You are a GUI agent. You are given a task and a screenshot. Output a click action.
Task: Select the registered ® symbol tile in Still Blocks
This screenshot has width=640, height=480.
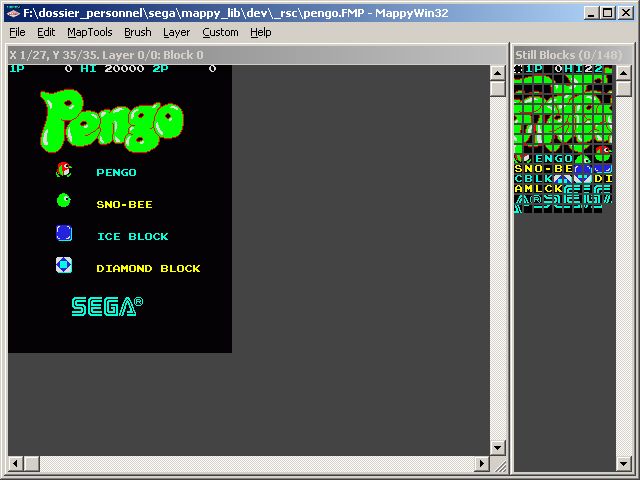538,199
